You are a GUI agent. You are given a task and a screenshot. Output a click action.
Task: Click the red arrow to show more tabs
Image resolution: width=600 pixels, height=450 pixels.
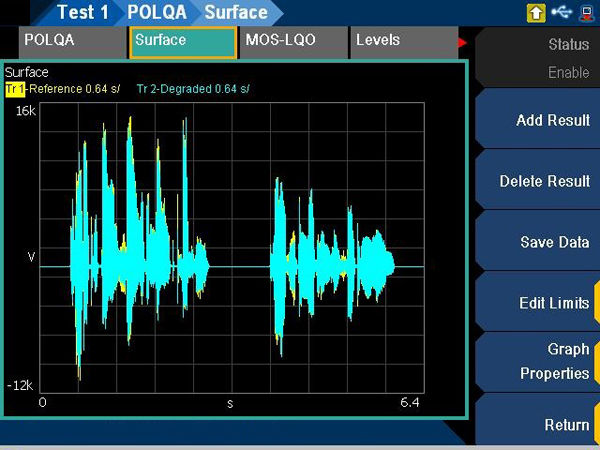[462, 42]
